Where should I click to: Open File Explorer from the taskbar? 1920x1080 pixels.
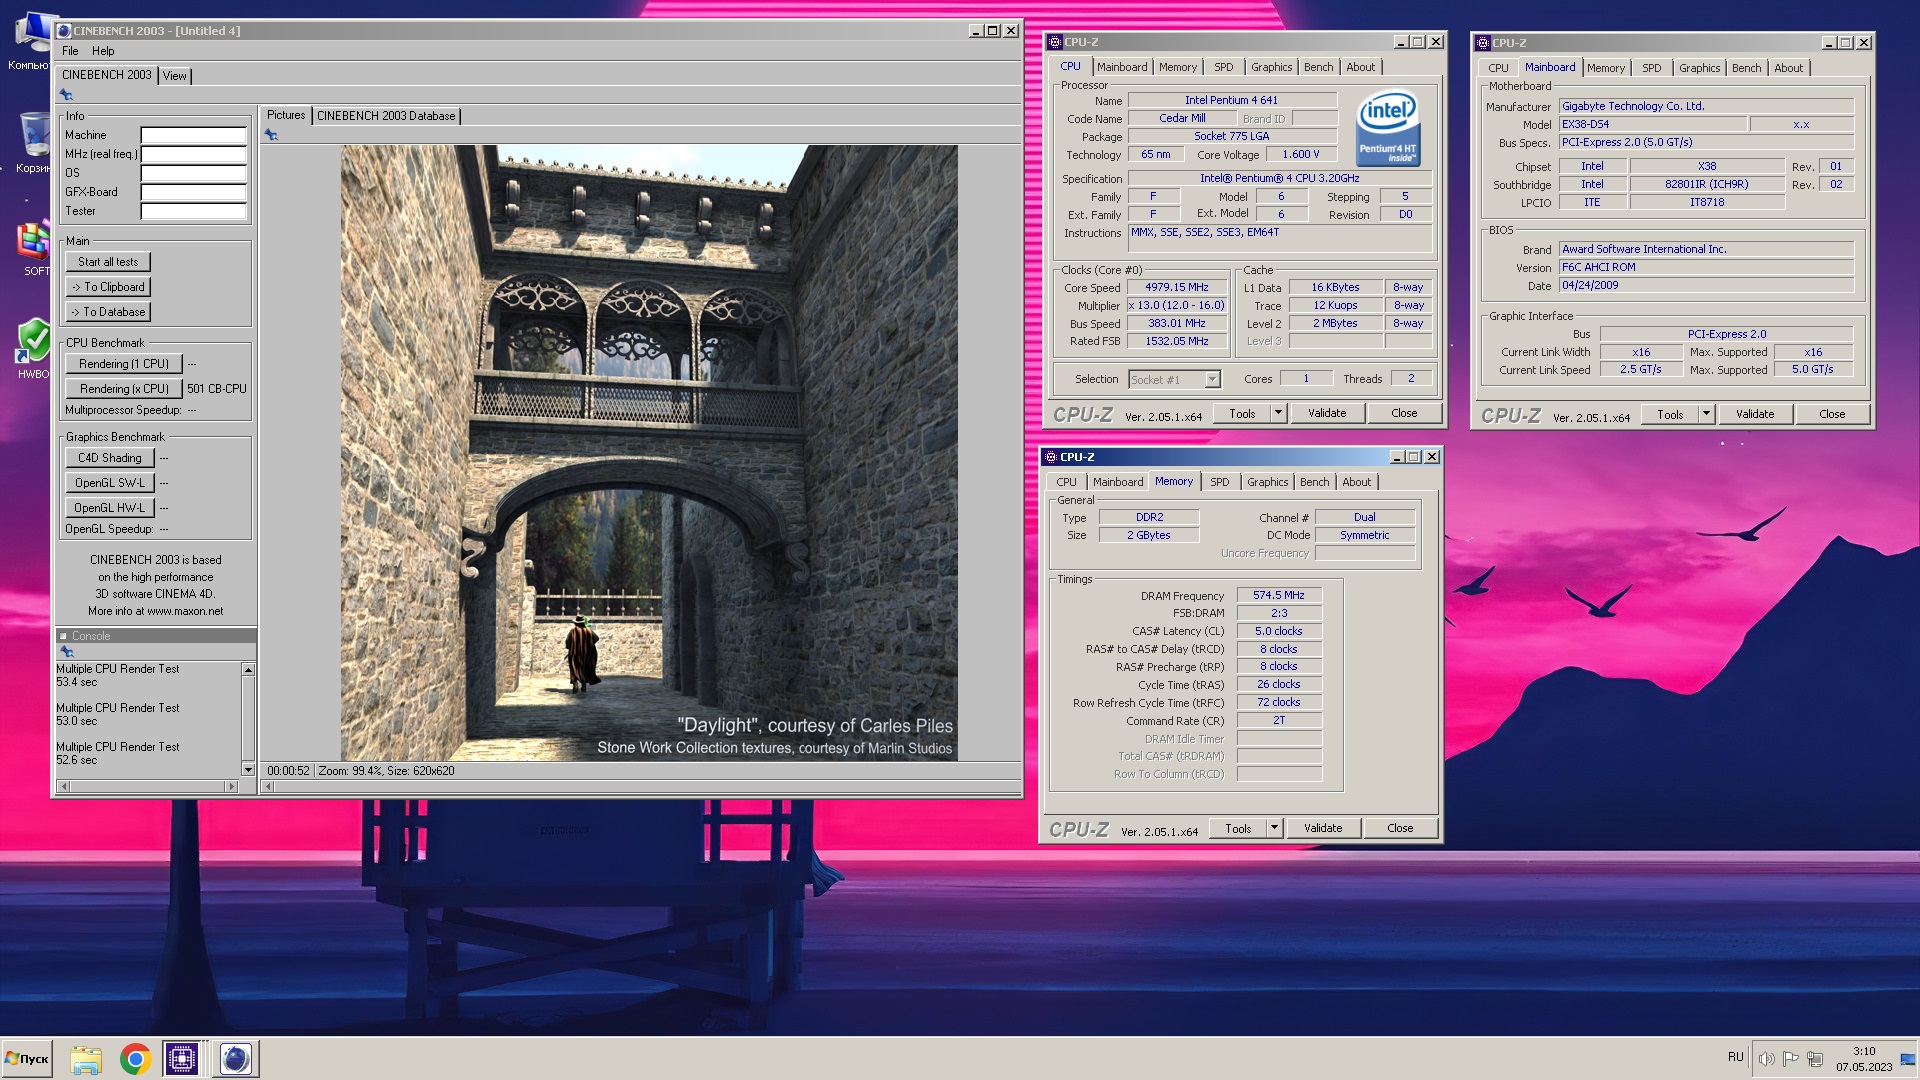point(86,1059)
